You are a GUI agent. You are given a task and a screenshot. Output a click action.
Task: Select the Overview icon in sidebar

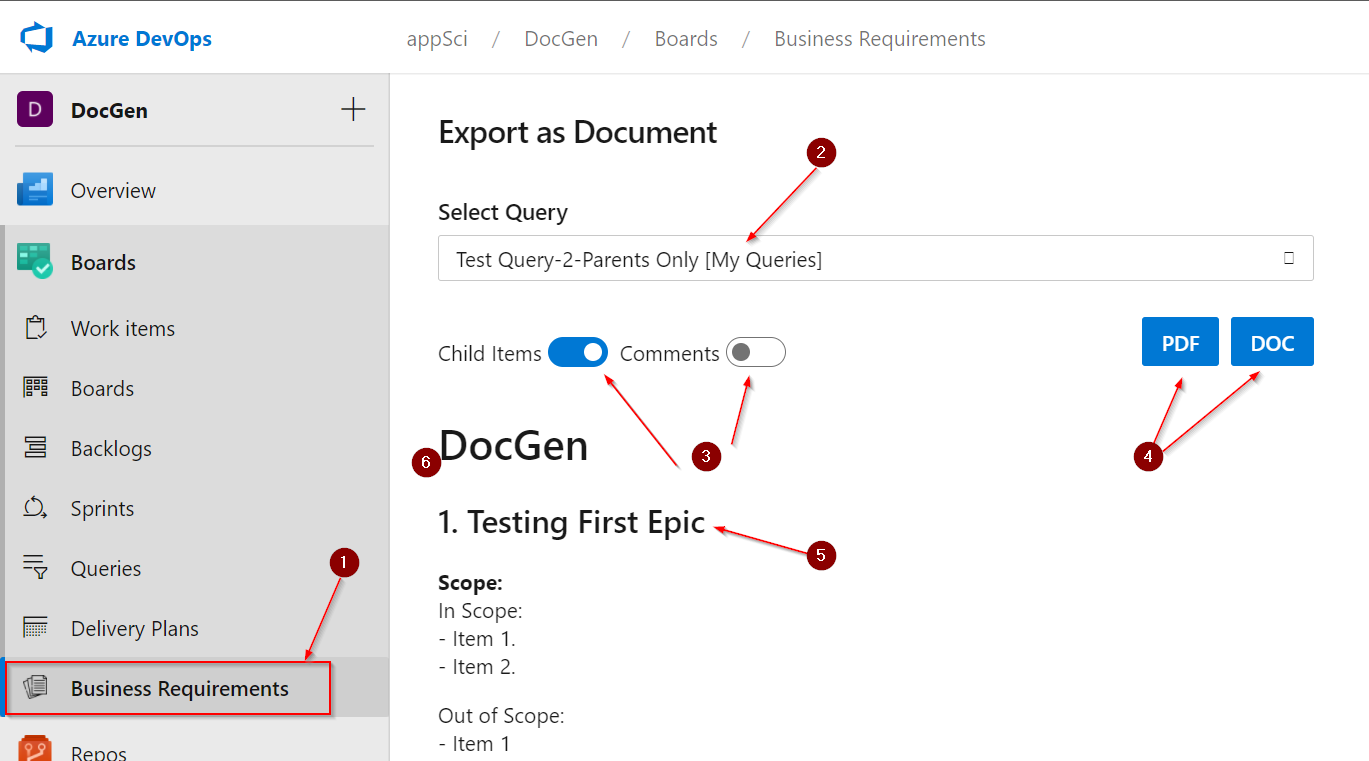click(x=37, y=189)
